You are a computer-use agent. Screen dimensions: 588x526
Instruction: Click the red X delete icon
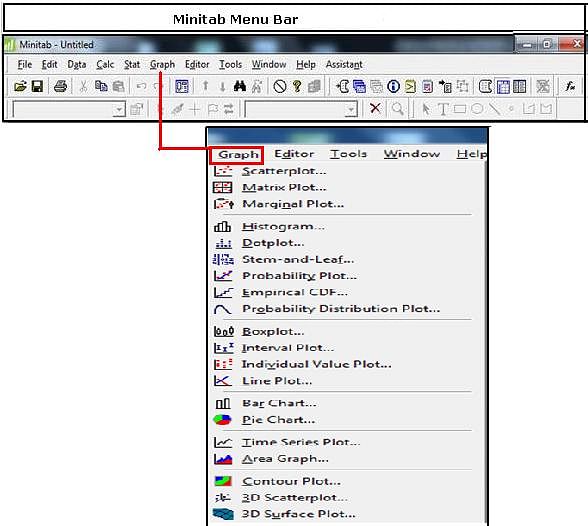point(375,108)
